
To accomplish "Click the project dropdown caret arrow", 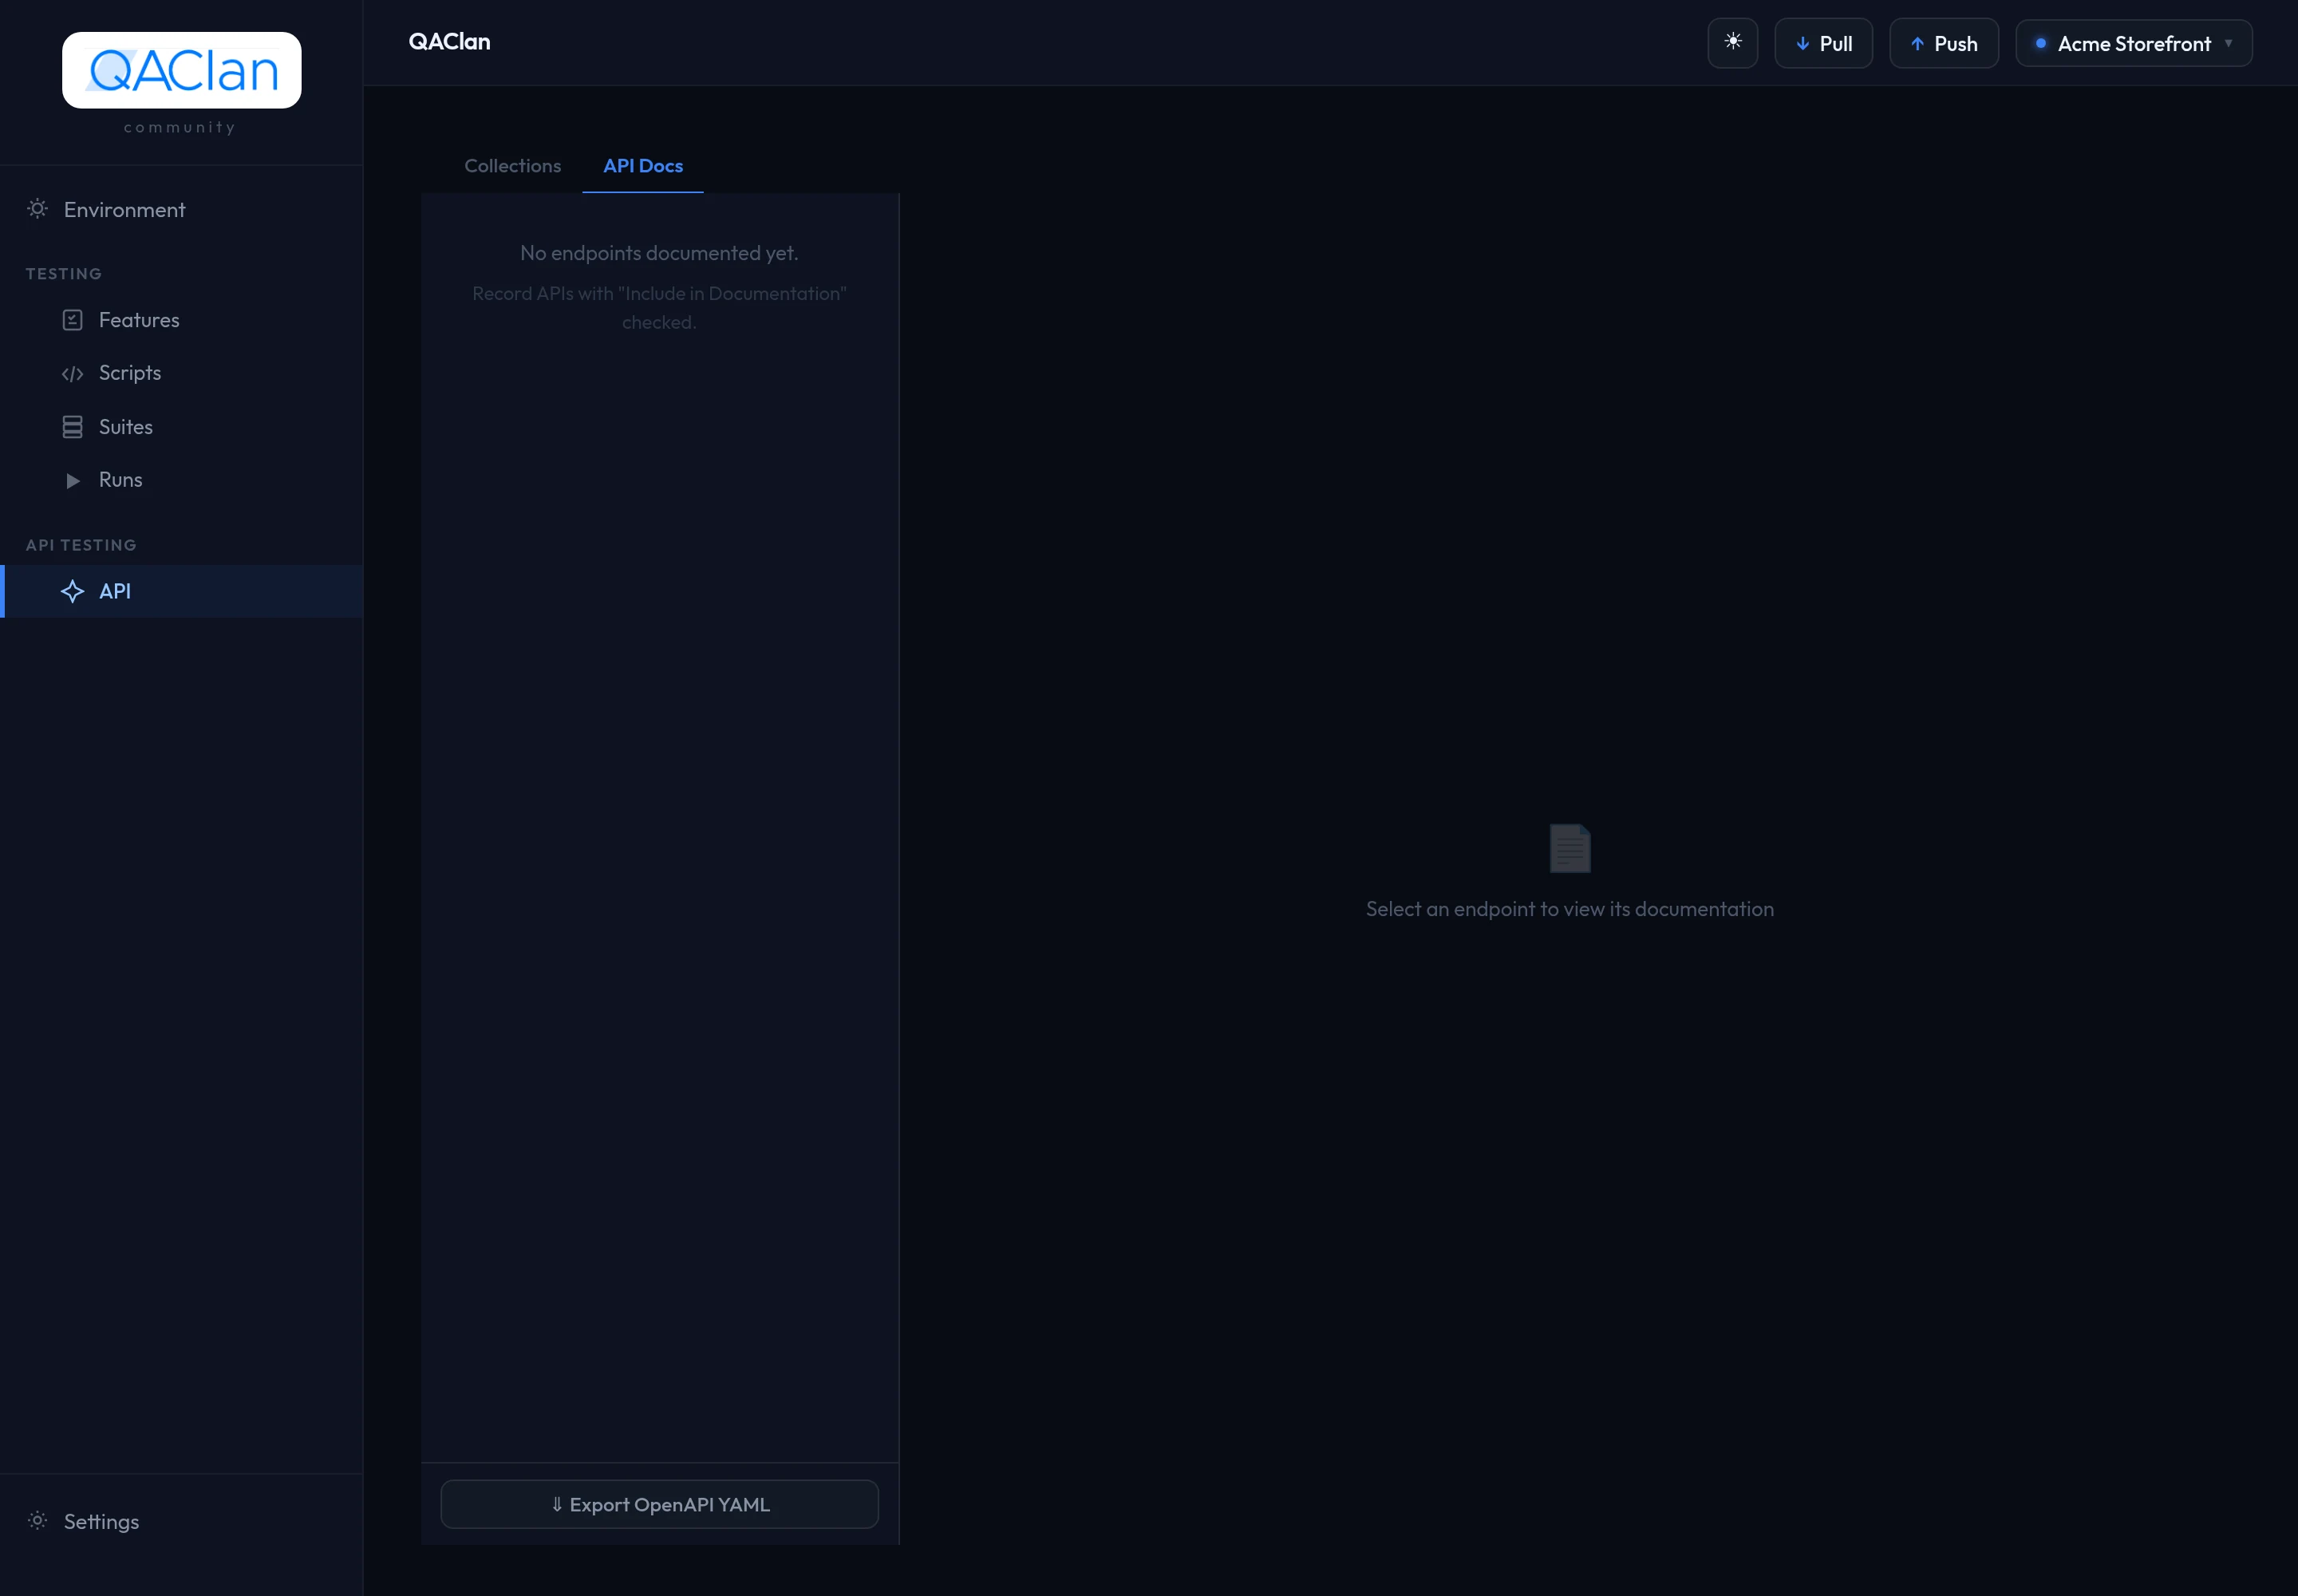I will pos(2228,43).
